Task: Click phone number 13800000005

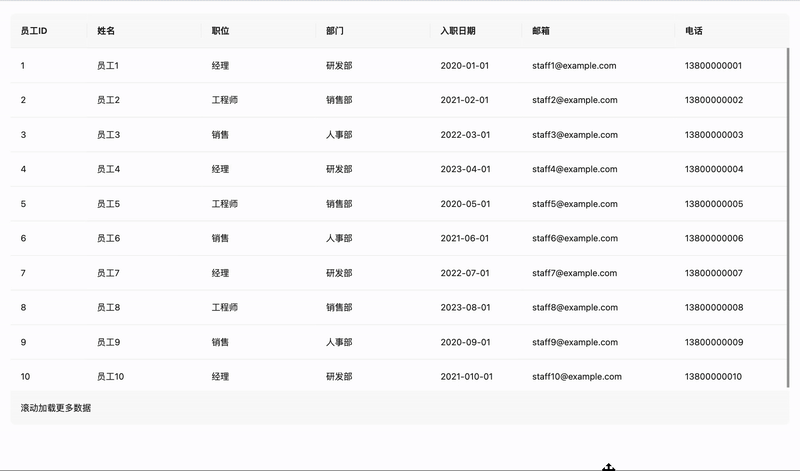Action: [714, 204]
